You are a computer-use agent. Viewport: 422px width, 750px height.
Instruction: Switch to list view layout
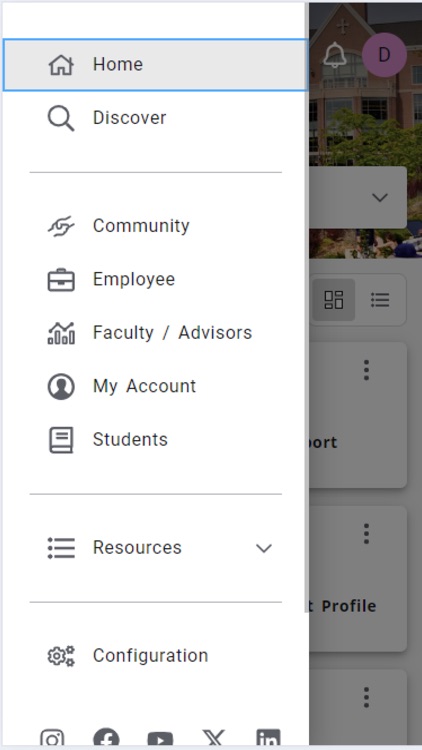[380, 300]
